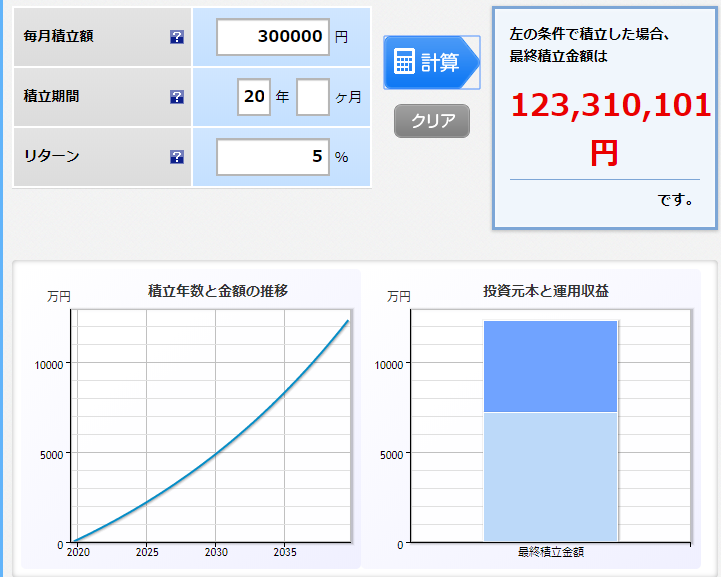The image size is (721, 577).
Task: Select the result amount 123,310,101
Action: (x=611, y=105)
